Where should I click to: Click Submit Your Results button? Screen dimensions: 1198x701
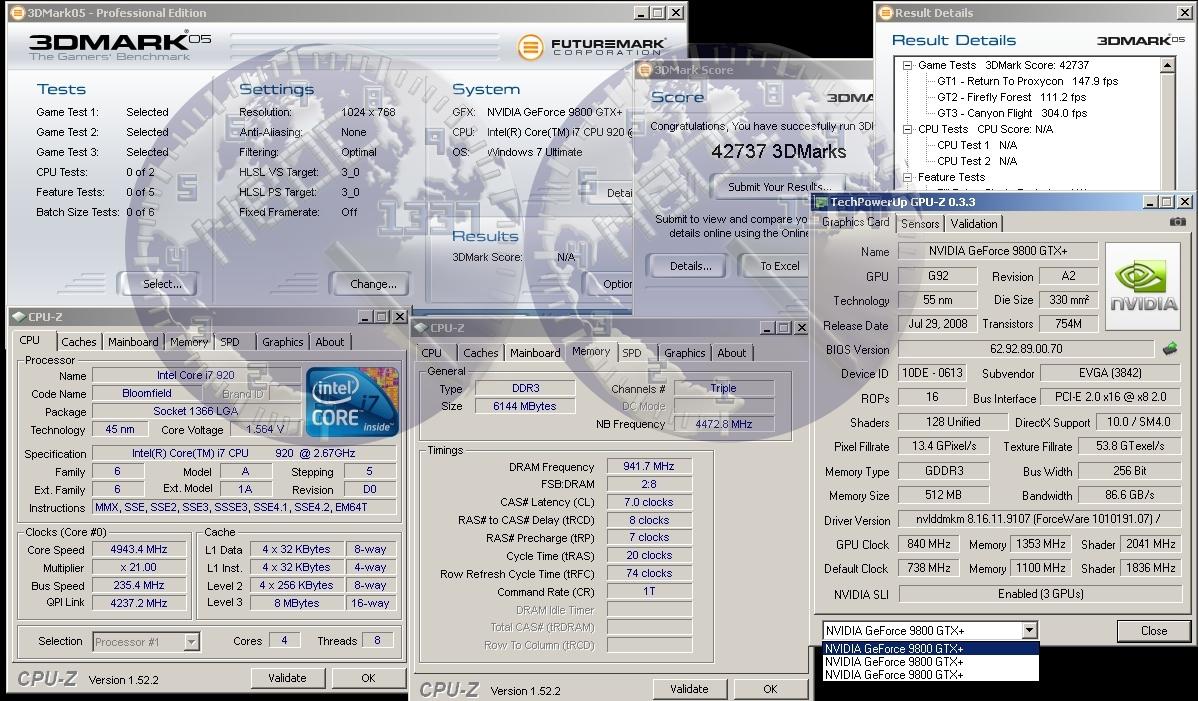pos(779,187)
